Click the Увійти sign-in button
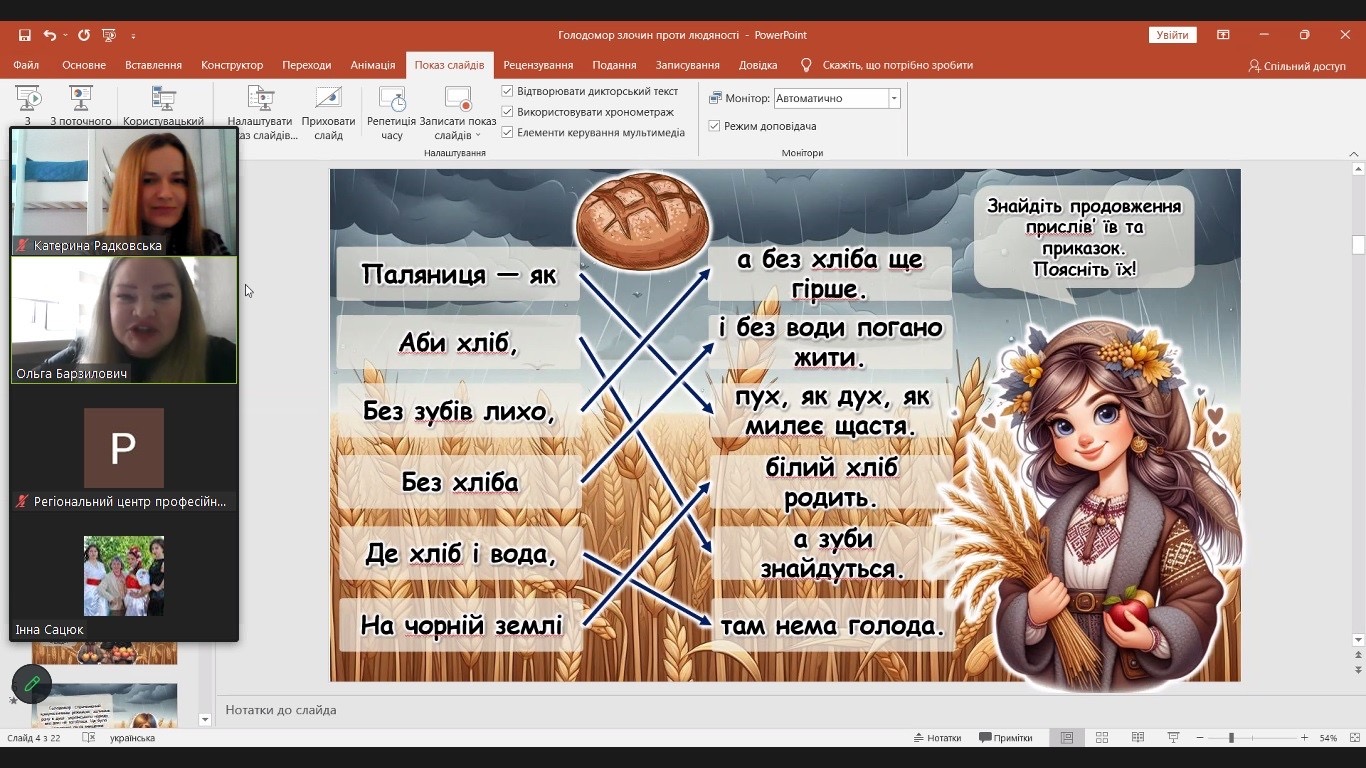 [x=1172, y=35]
